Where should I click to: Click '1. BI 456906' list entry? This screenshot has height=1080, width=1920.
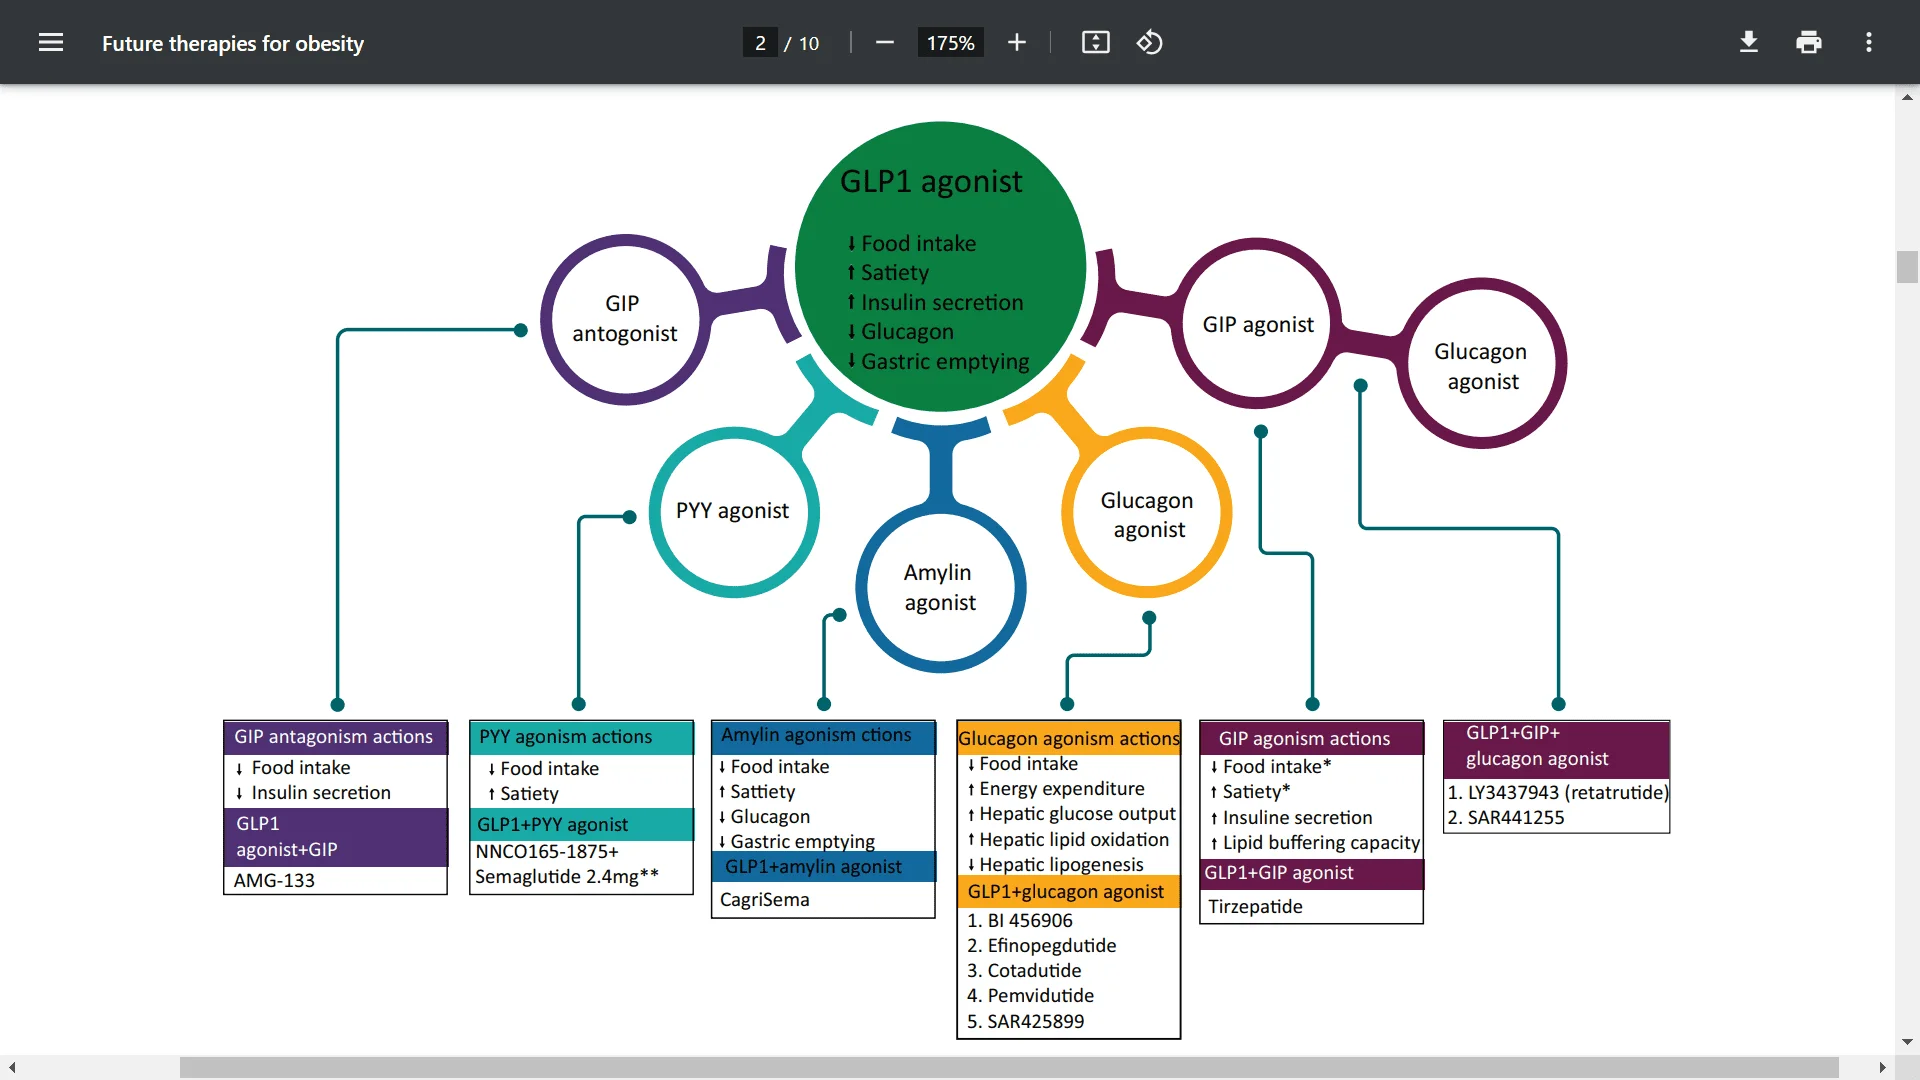(1020, 921)
